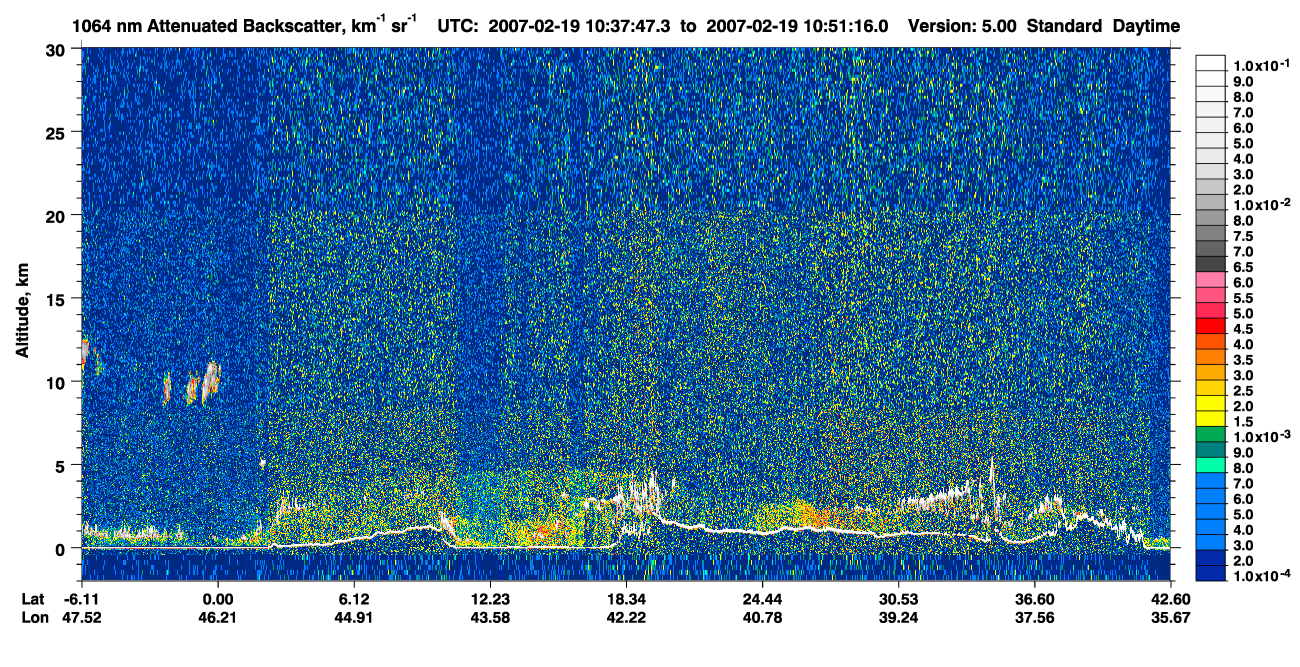Select the end time 2007-02-19 10:51:16.0
Viewport: 1300px width, 667px height.
point(799,26)
